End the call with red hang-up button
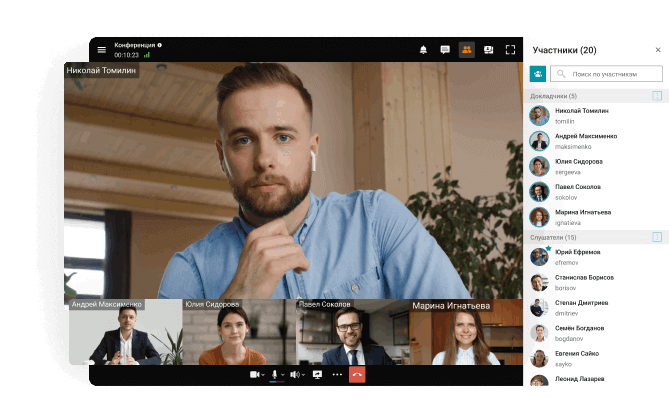Image resolution: width=669 pixels, height=409 pixels. click(x=358, y=374)
